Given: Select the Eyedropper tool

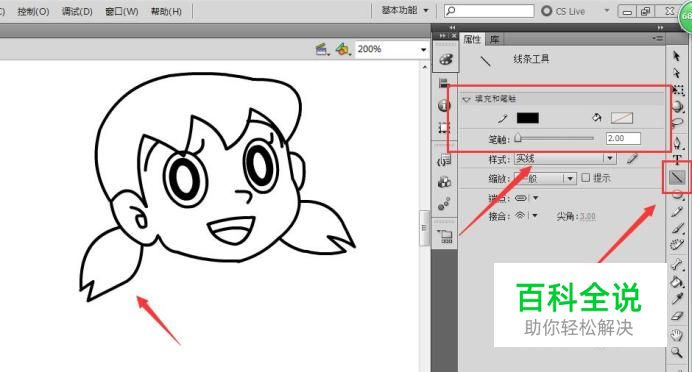Looking at the screenshot, I should point(677,299).
